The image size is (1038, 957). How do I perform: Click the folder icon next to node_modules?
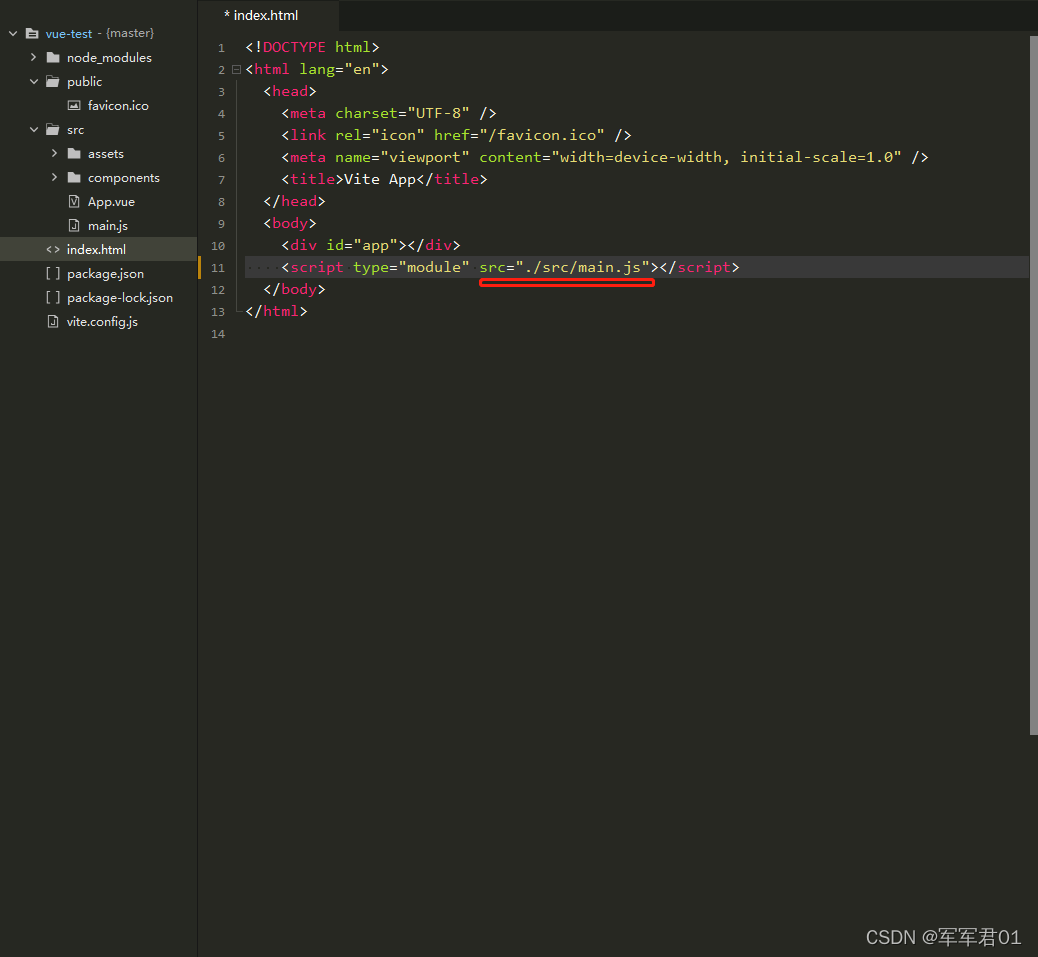52,57
